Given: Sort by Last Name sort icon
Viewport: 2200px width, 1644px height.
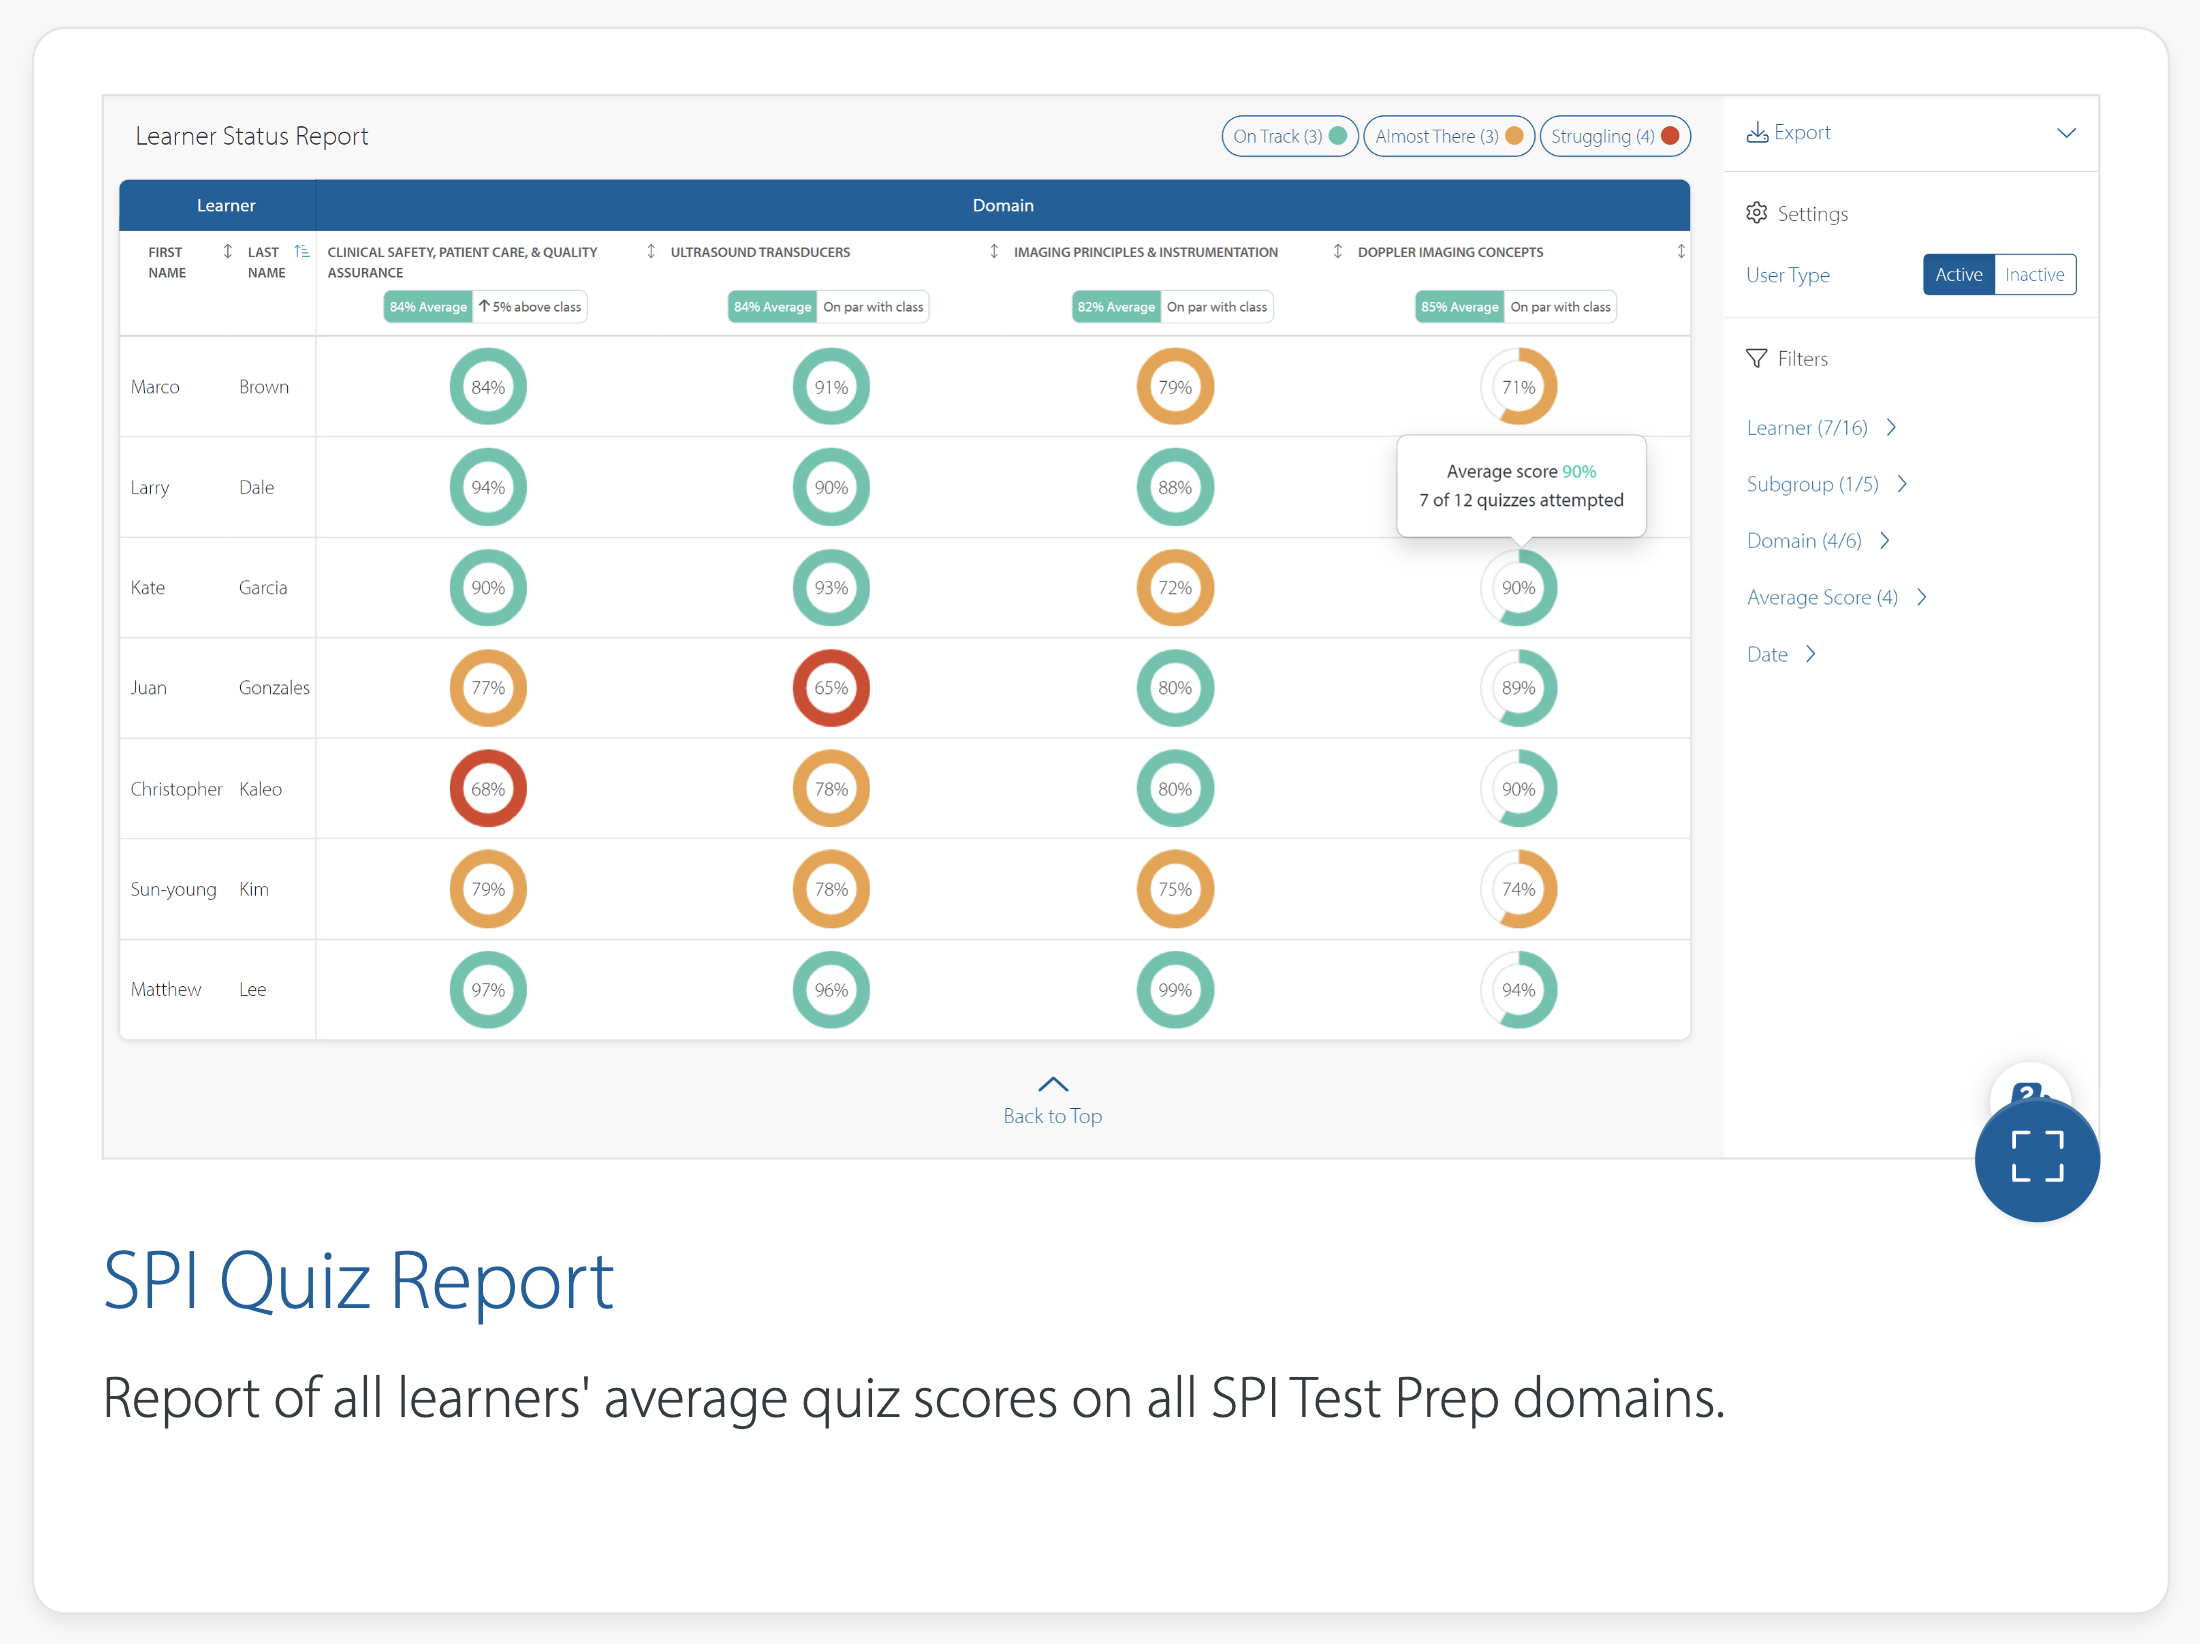Looking at the screenshot, I should pos(302,252).
